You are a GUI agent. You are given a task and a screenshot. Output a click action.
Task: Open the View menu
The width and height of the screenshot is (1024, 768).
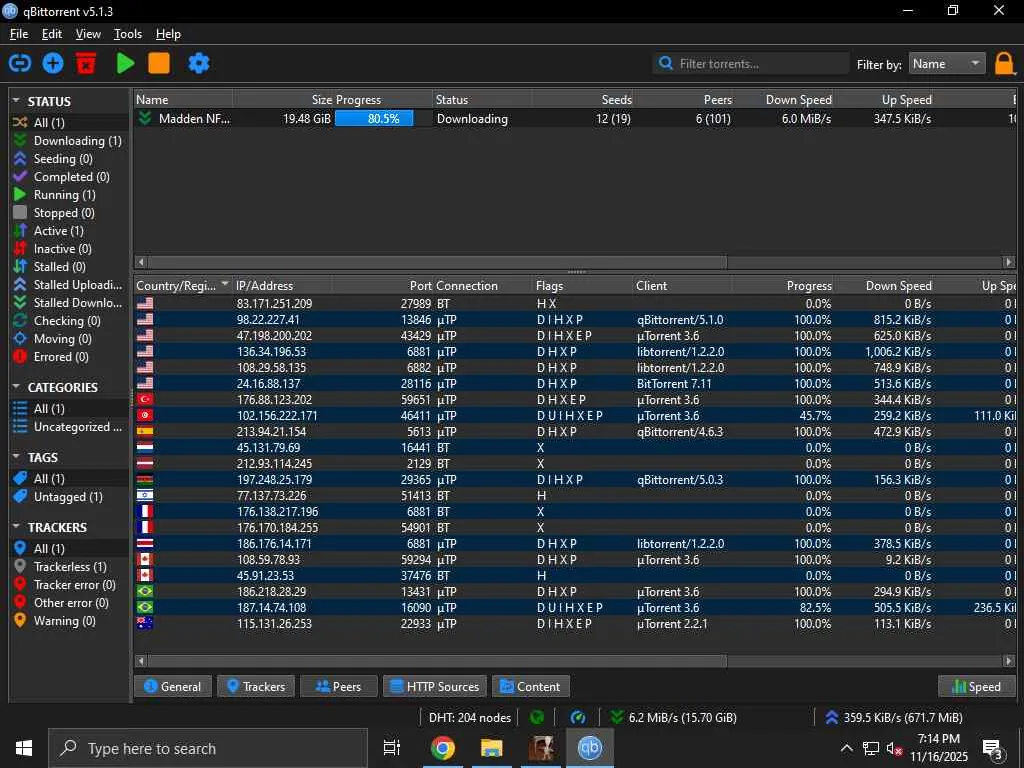[x=88, y=34]
